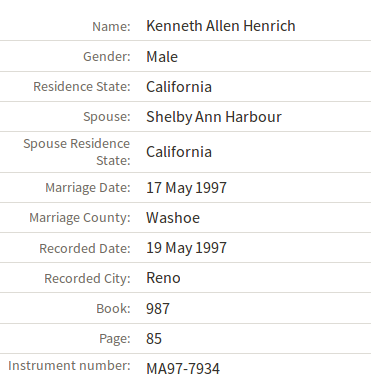This screenshot has height=385, width=371.
Task: Click the Marriage Date label
Action: [88, 188]
